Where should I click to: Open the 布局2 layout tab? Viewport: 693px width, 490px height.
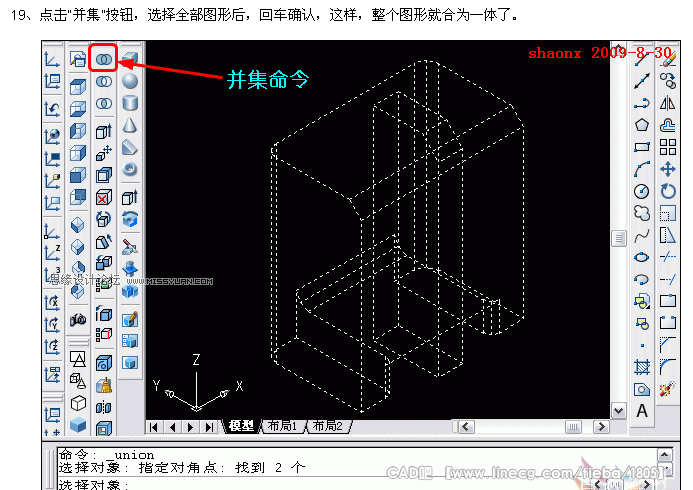tap(327, 426)
